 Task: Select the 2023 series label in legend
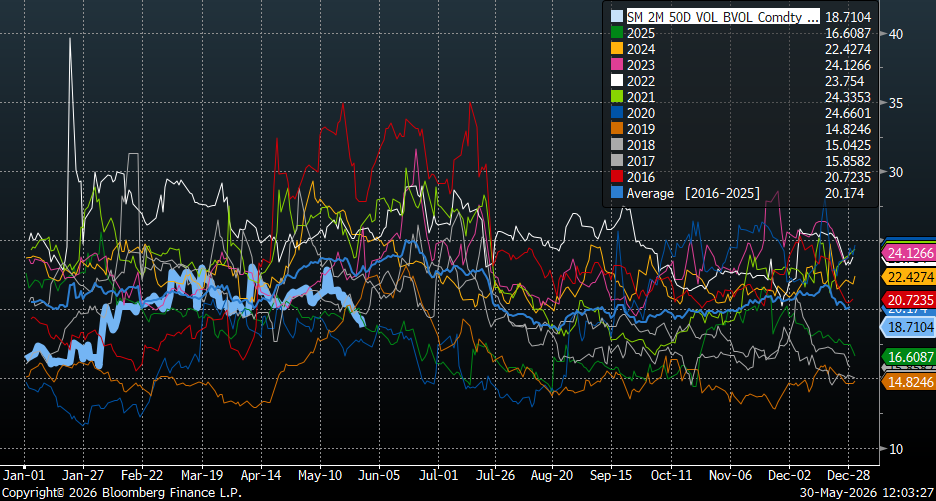[x=639, y=65]
